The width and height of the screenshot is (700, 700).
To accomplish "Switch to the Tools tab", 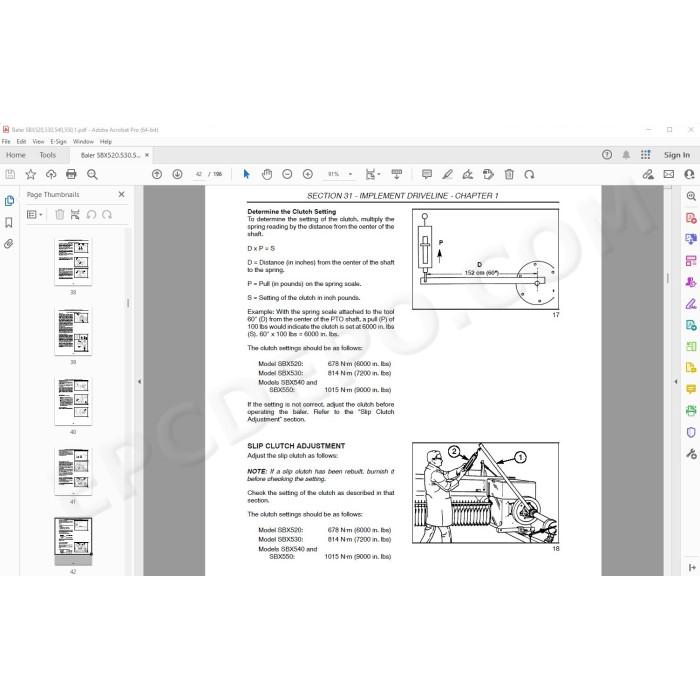I will tap(47, 155).
